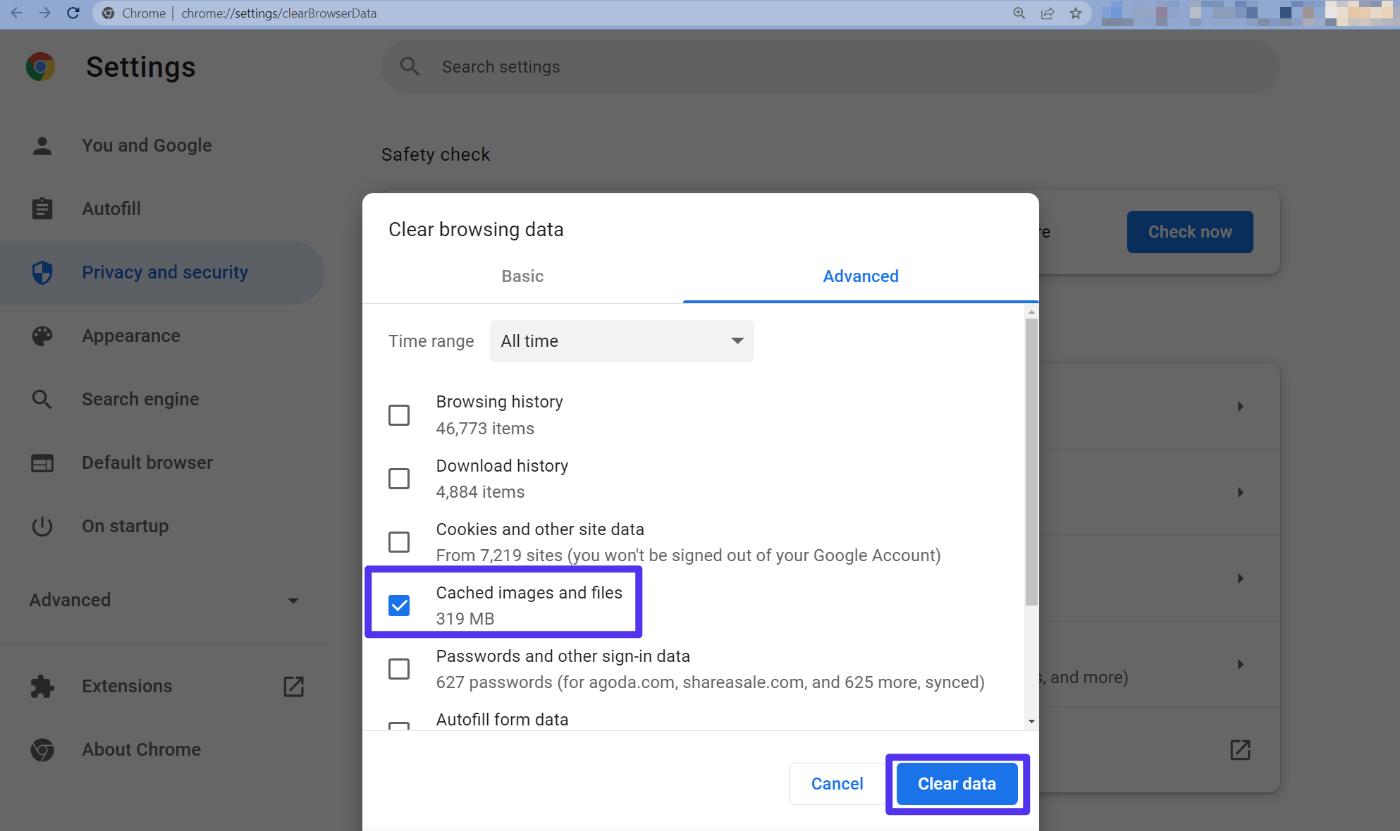The height and width of the screenshot is (831, 1400).
Task: Select the Autofill sidebar icon
Action: point(41,208)
